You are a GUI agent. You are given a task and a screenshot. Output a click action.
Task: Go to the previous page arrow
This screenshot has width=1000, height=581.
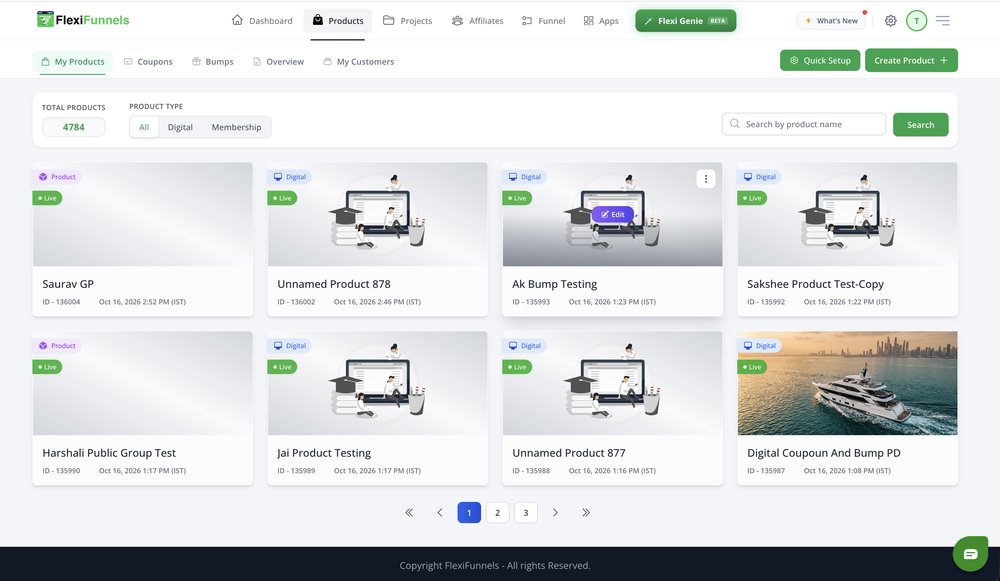click(439, 512)
